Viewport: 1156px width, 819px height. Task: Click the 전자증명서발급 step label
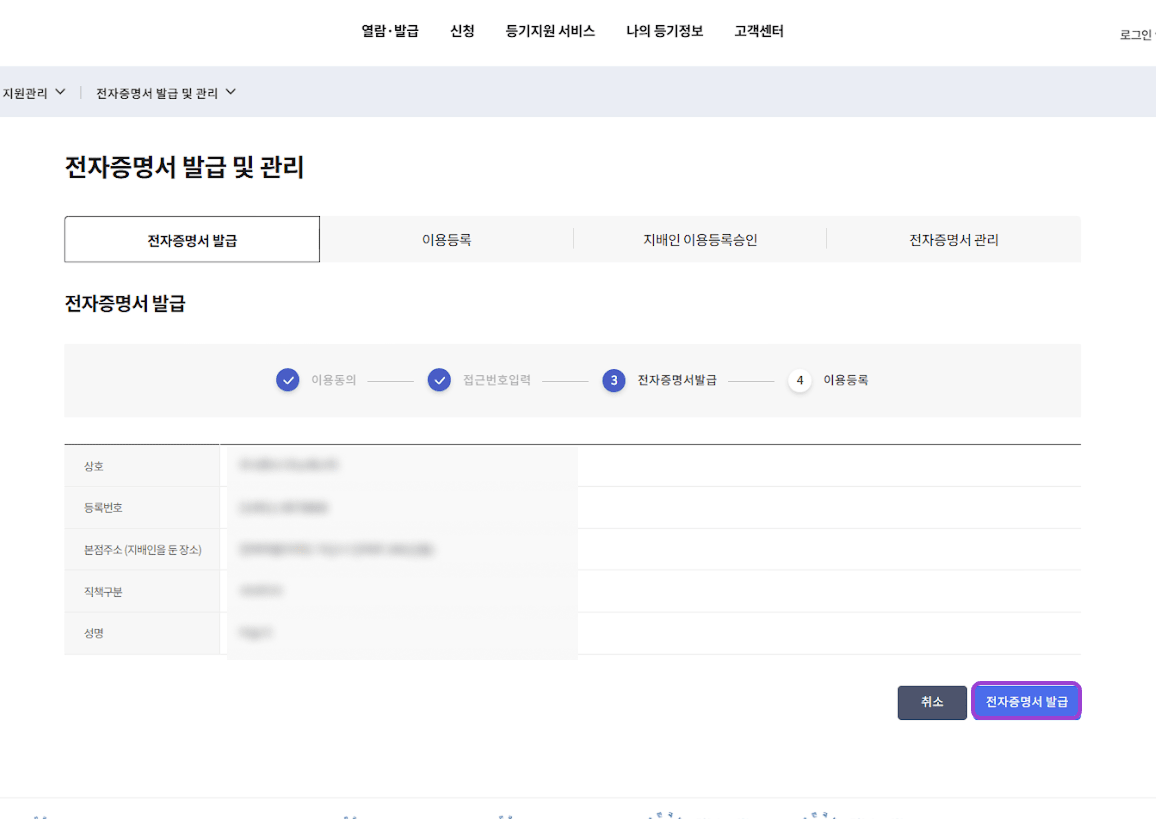677,380
